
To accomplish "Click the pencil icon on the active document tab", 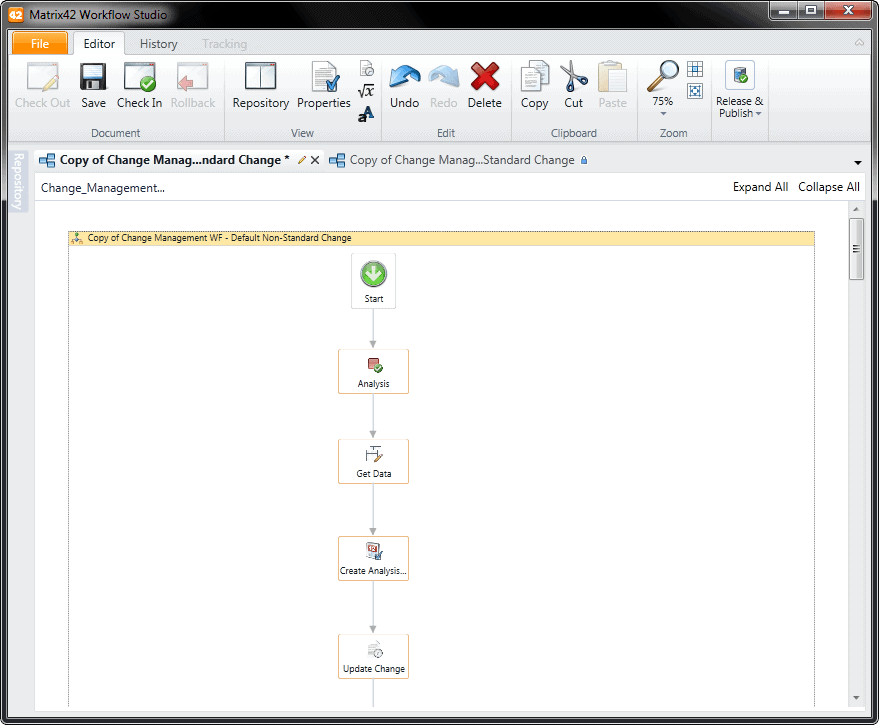I will click(302, 160).
